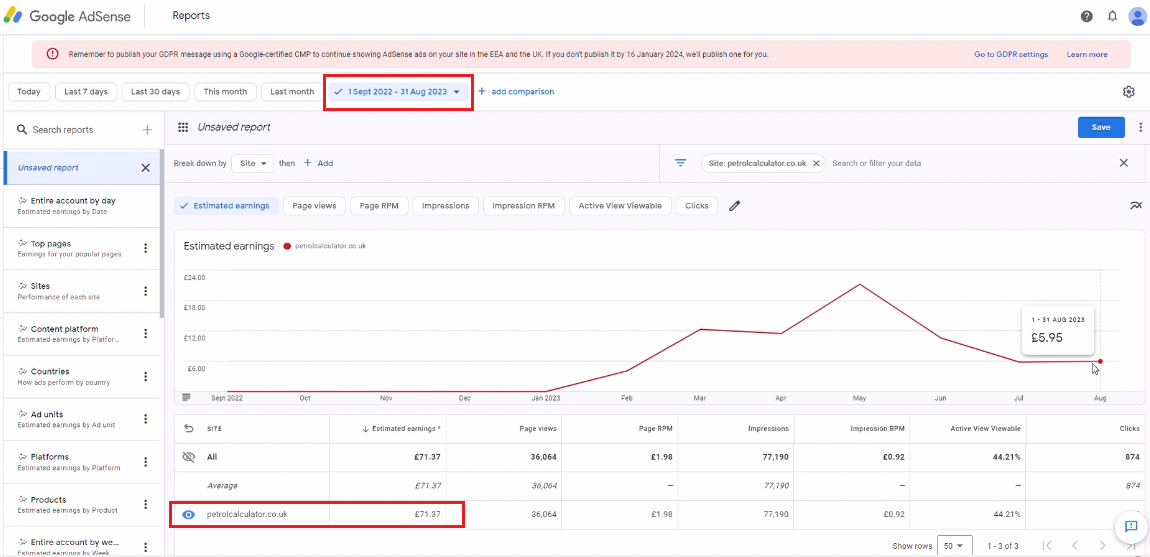1150x557 pixels.
Task: Go to first page of table rows
Action: 1047,546
